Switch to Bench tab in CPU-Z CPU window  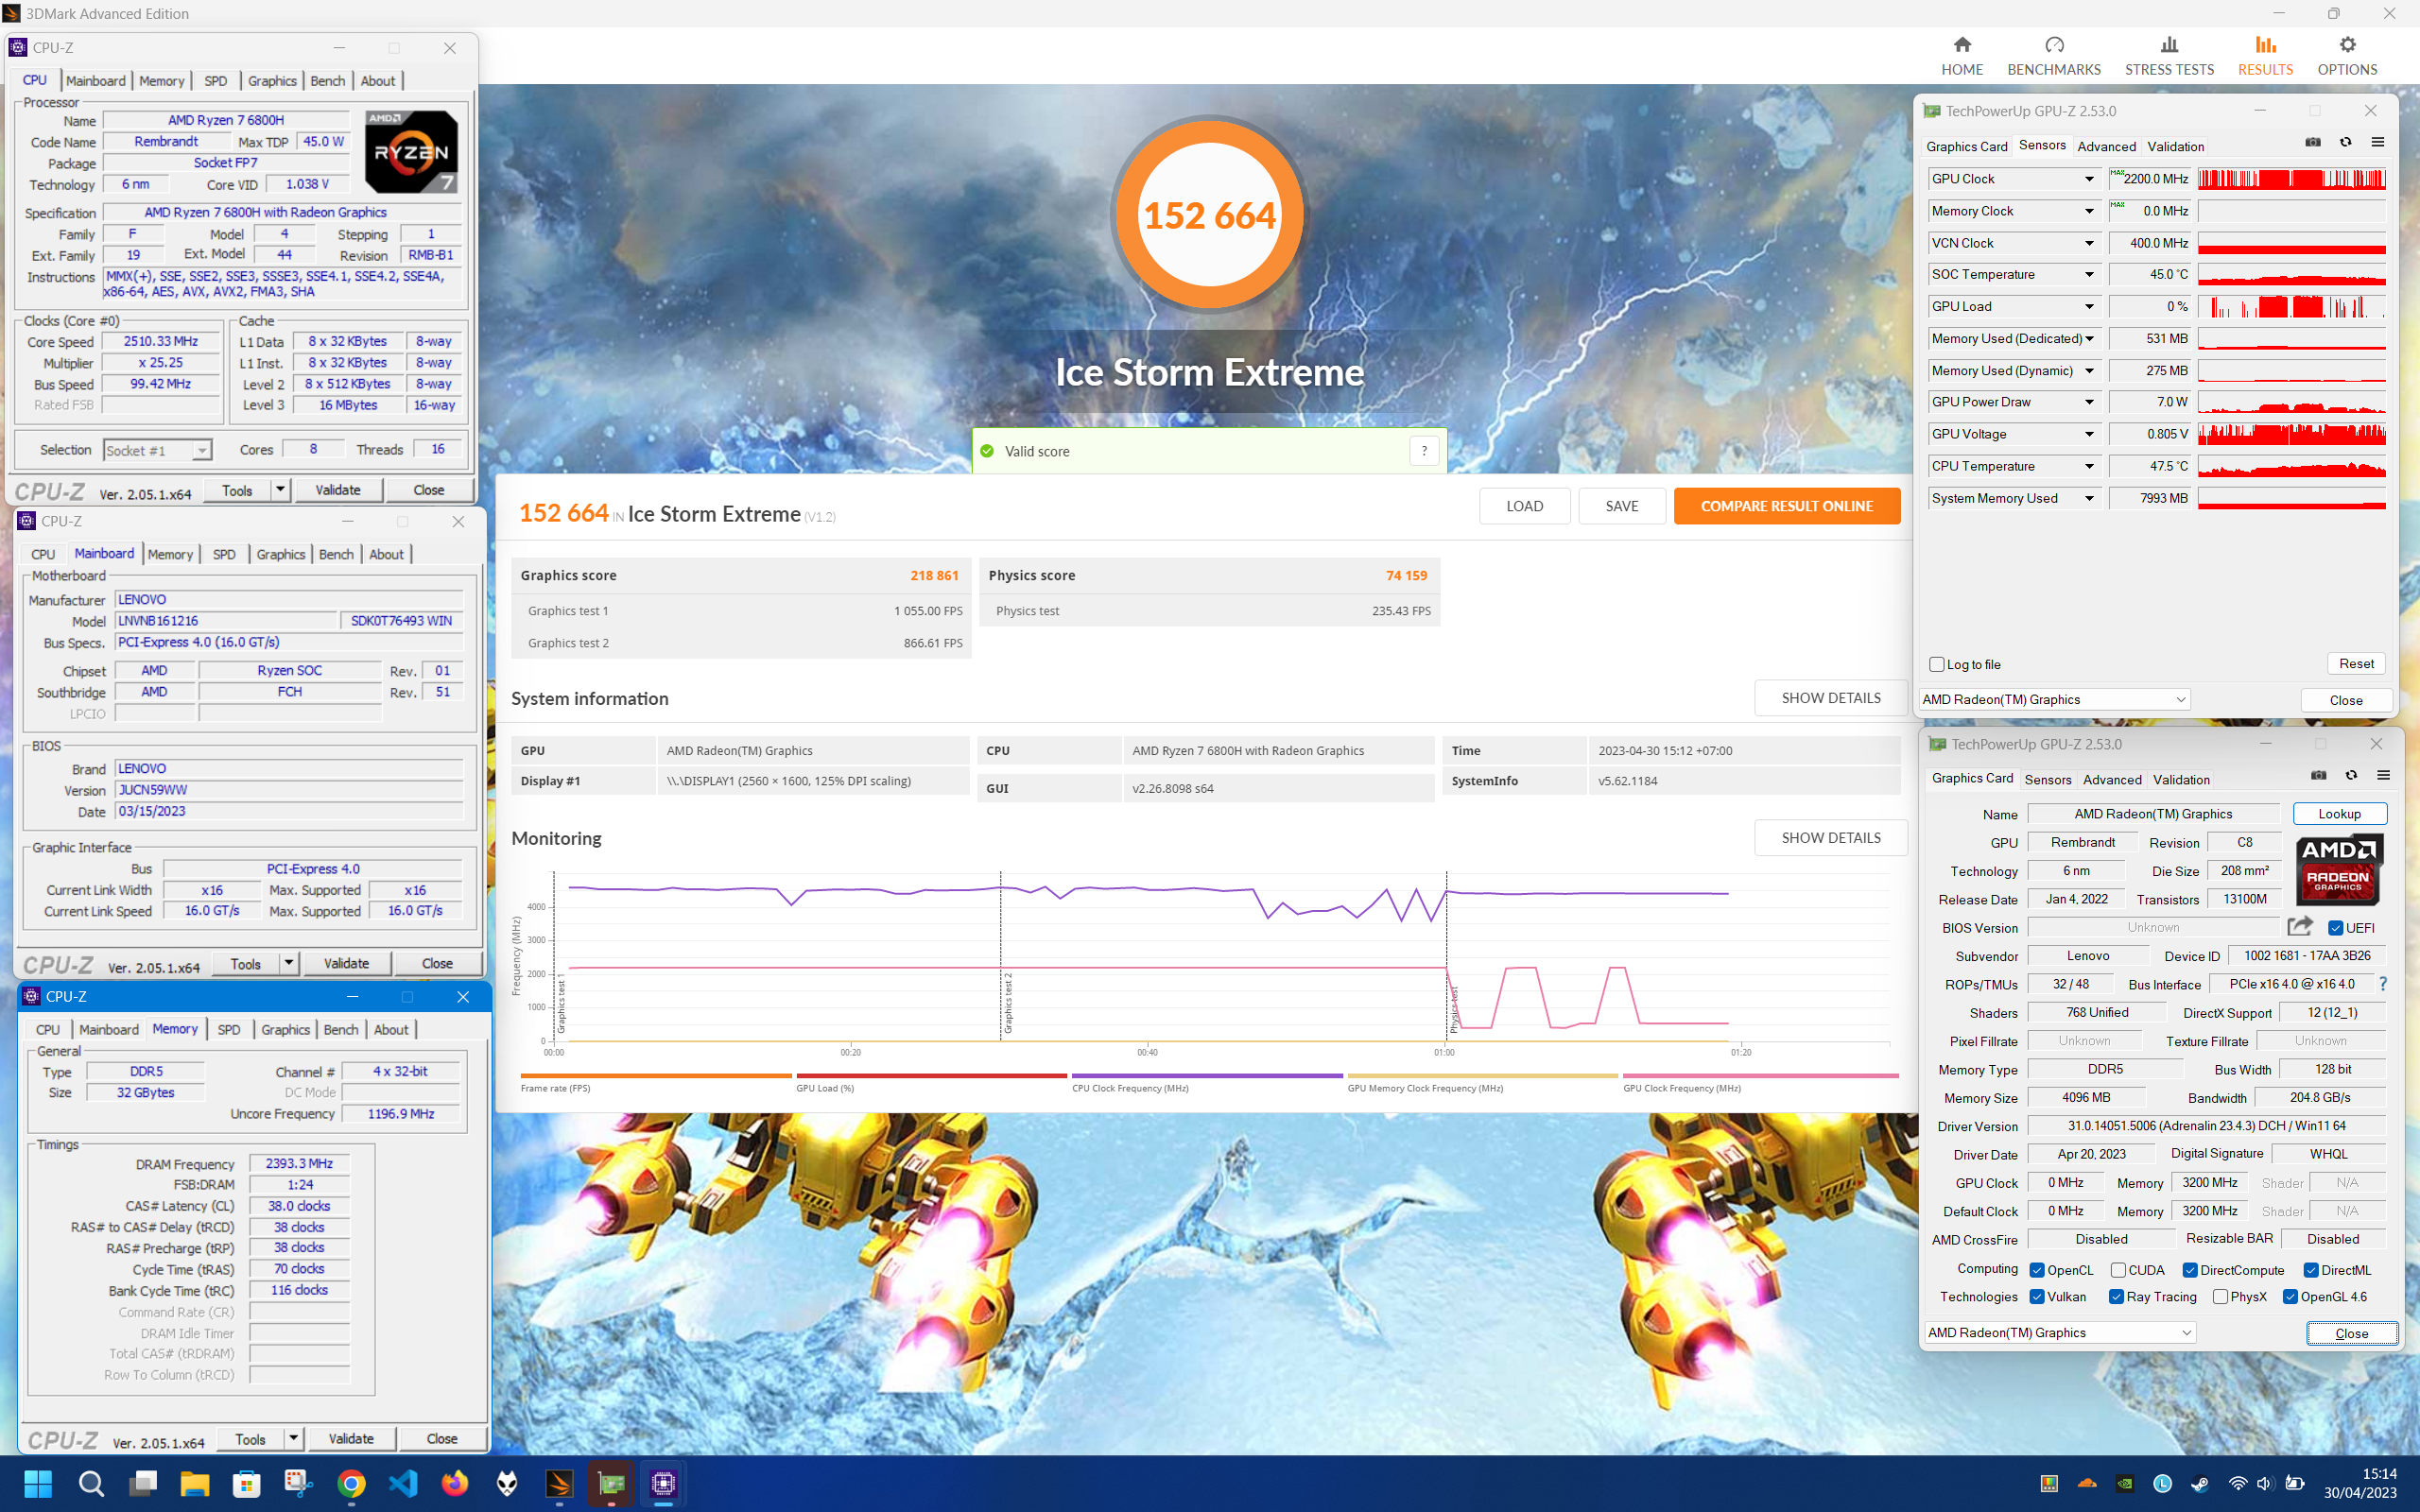pos(327,81)
